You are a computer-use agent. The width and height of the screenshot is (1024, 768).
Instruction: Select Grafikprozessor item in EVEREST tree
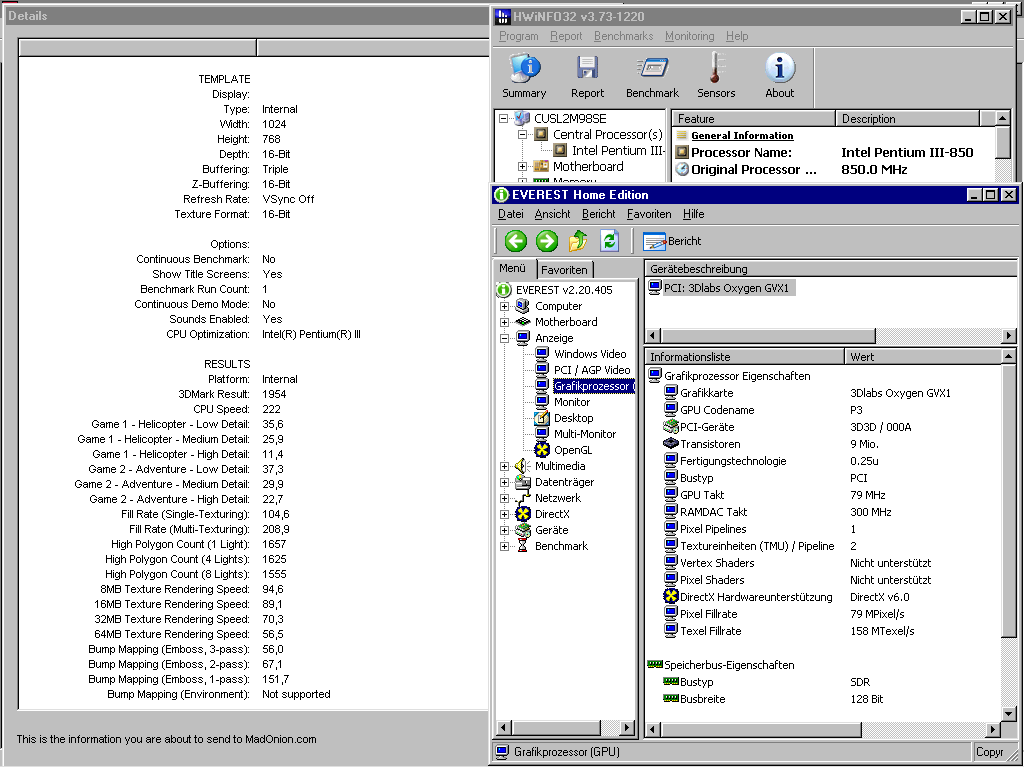(593, 386)
